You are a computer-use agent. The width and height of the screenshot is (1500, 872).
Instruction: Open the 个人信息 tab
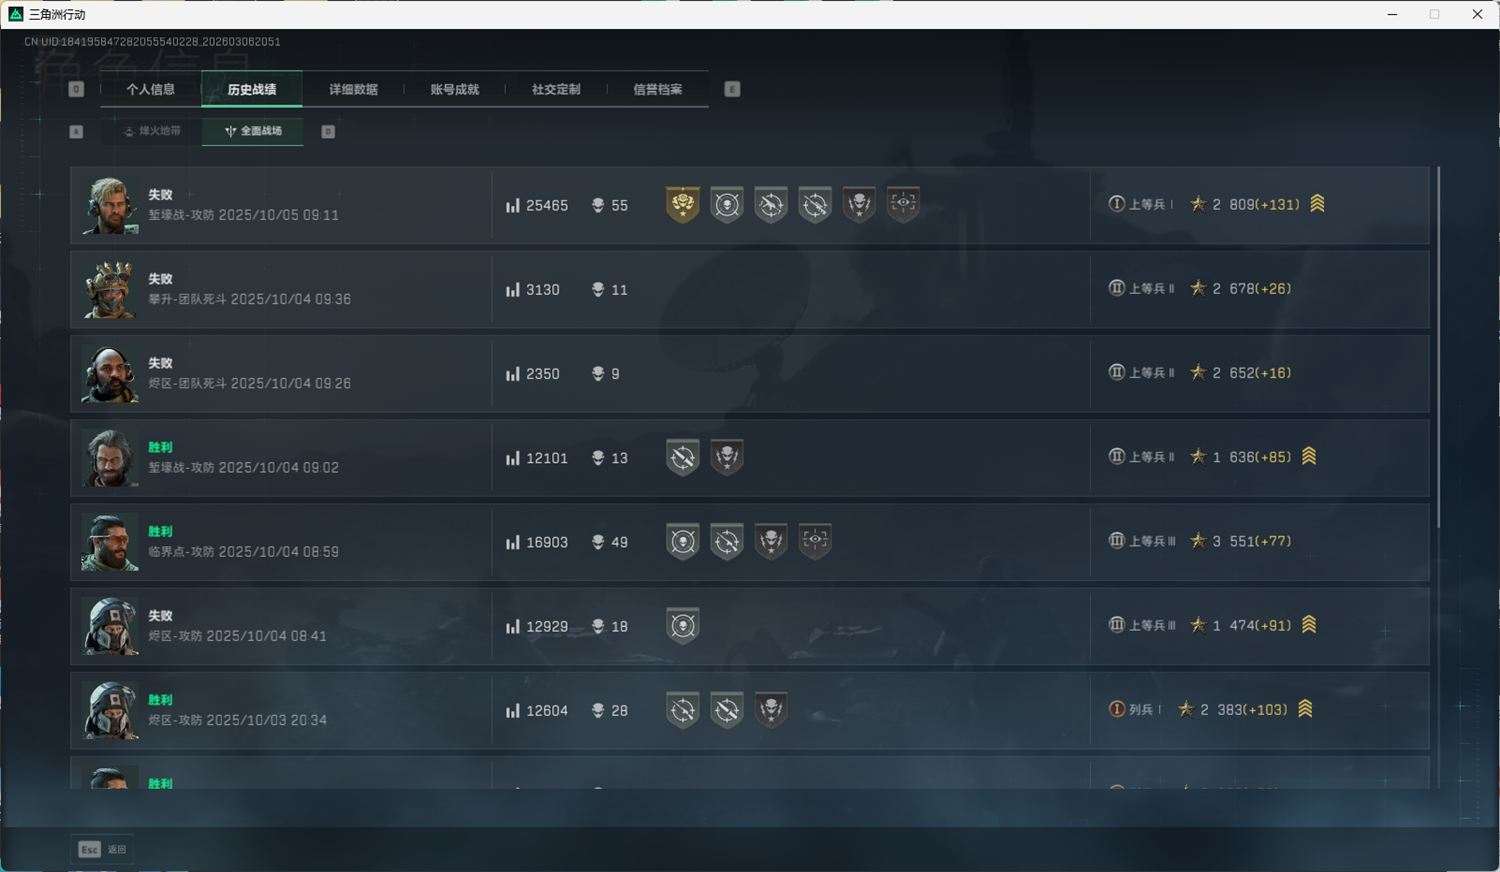pyautogui.click(x=150, y=89)
